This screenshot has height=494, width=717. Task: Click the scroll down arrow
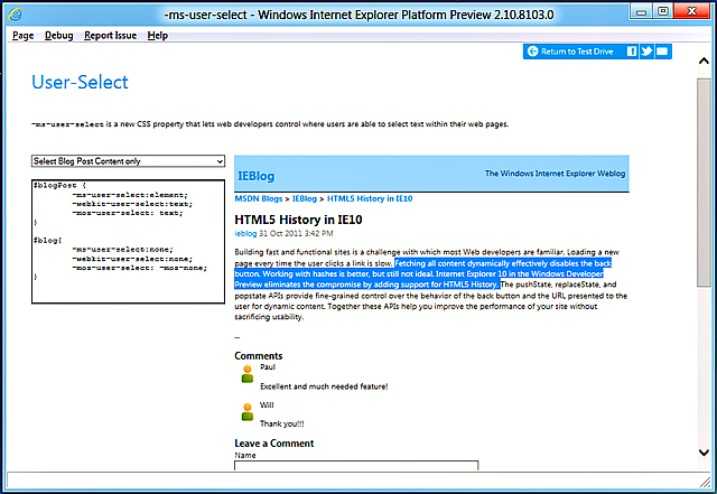click(x=704, y=452)
